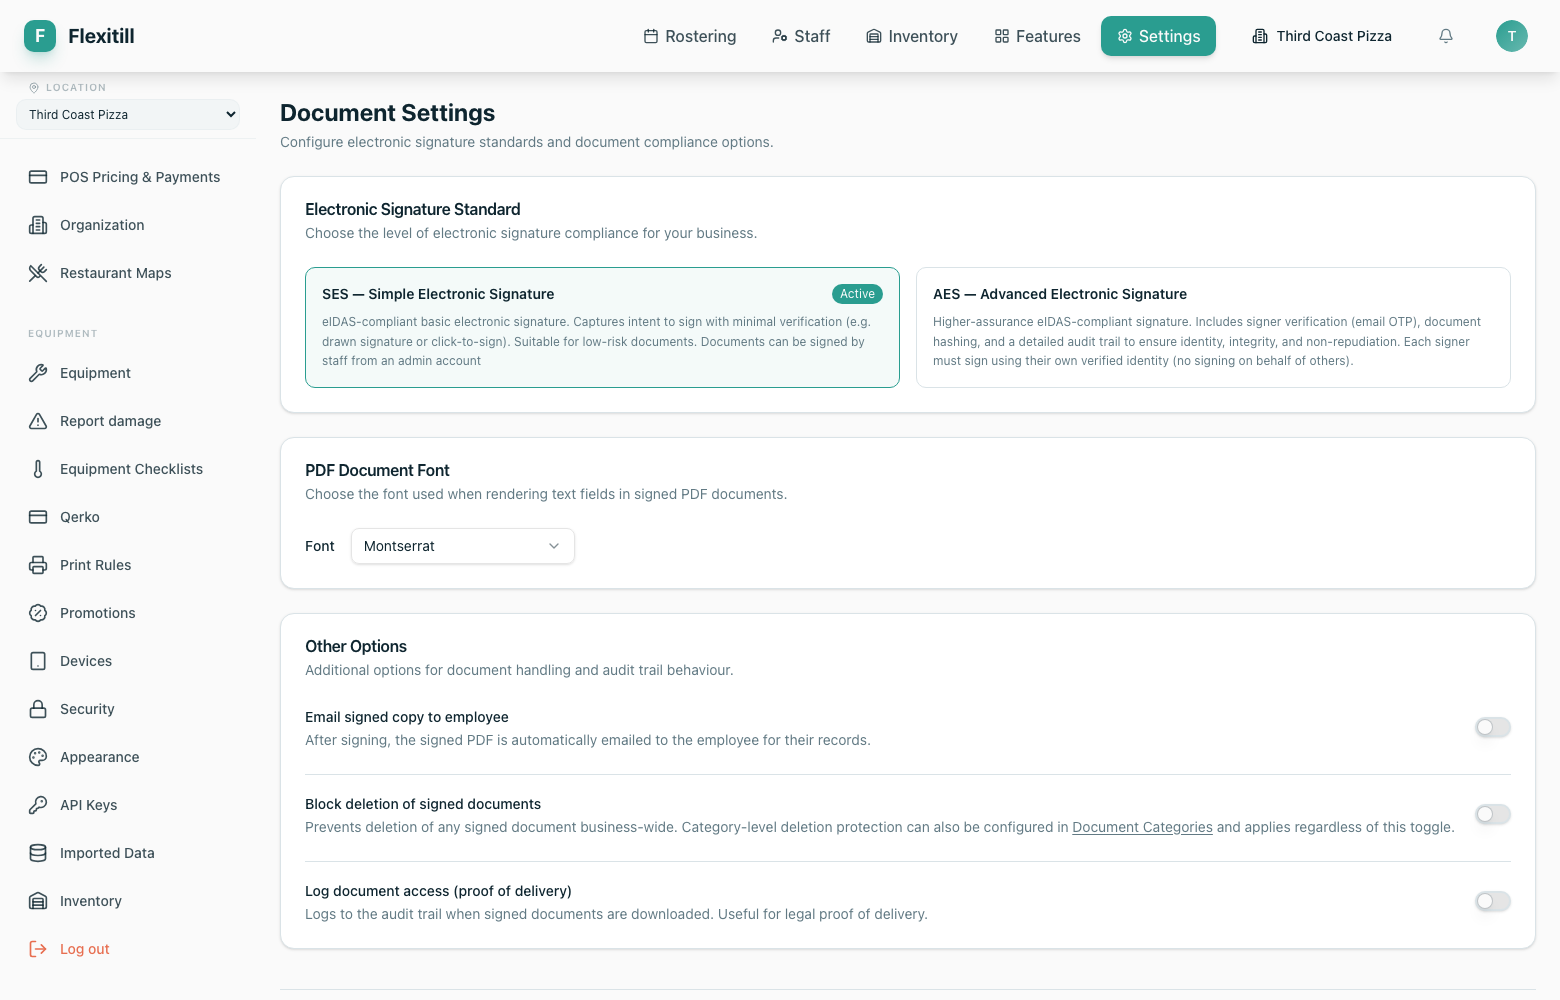Screen dimensions: 1560x1000
Task: Click the Devices tablet icon
Action: tap(38, 661)
